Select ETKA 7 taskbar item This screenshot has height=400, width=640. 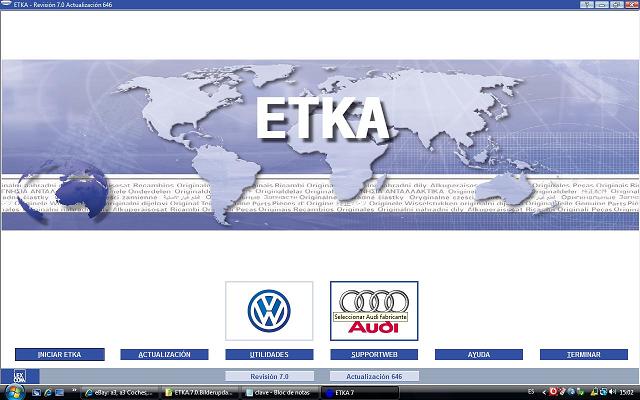pyautogui.click(x=360, y=393)
